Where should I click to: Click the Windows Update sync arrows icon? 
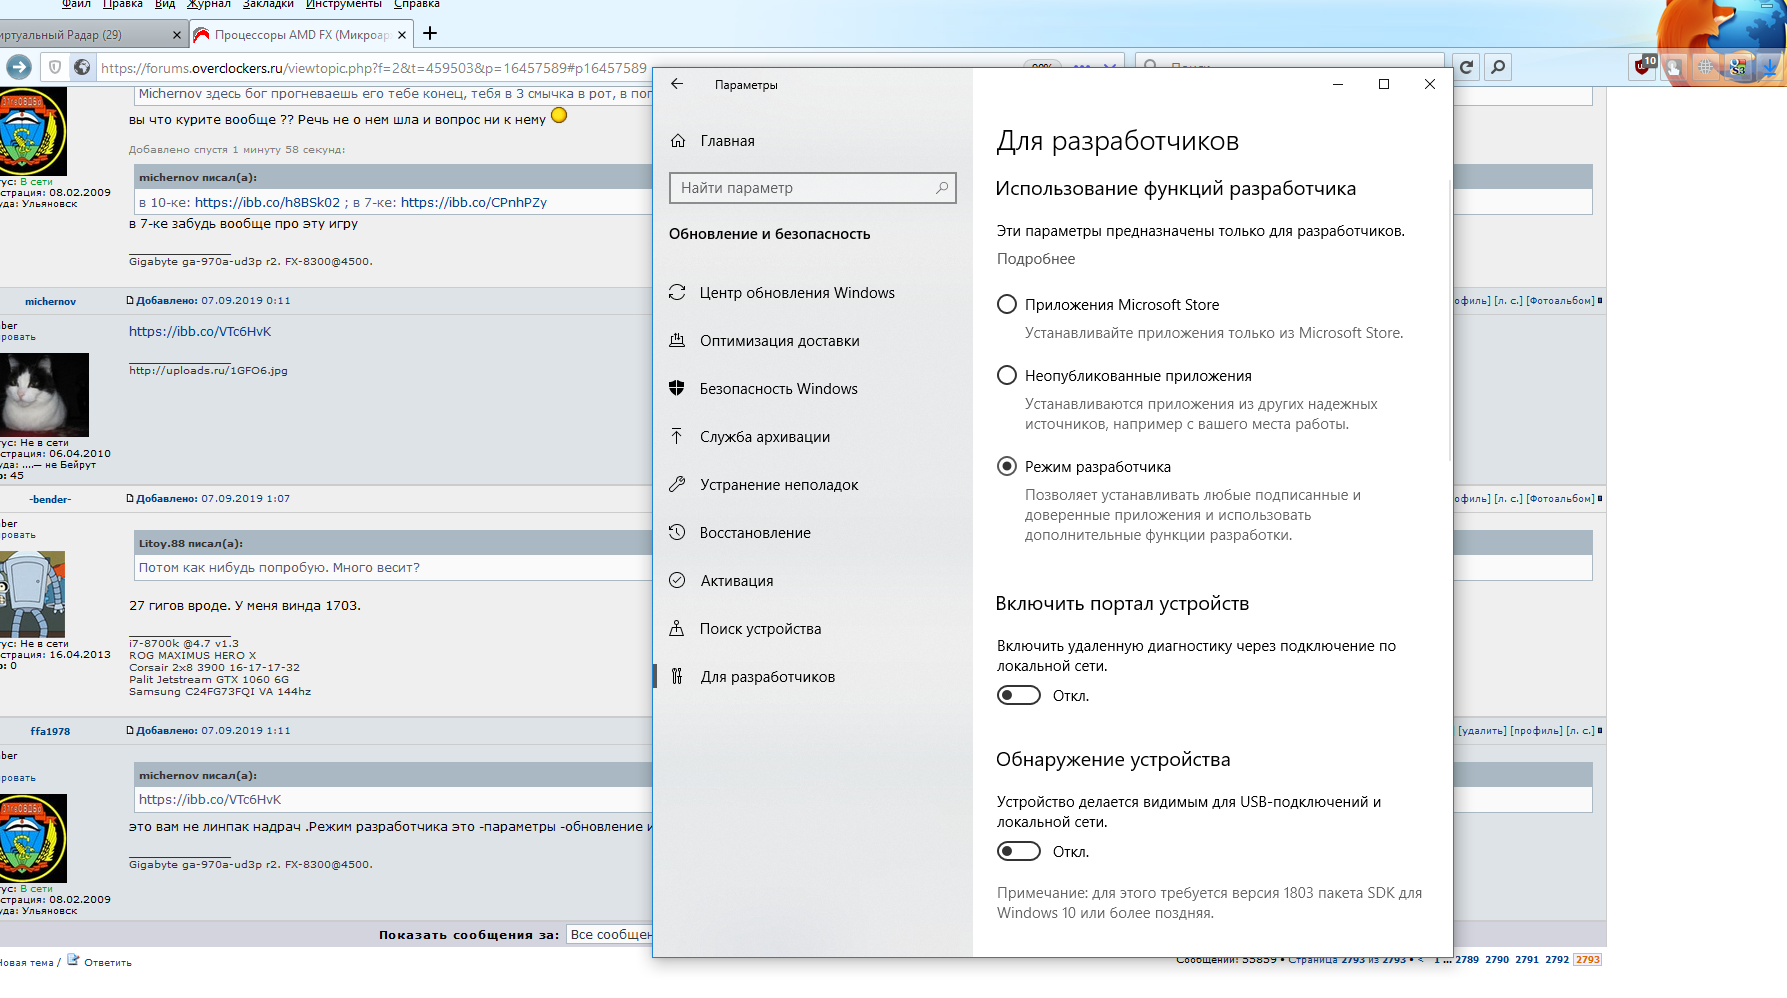coord(677,293)
